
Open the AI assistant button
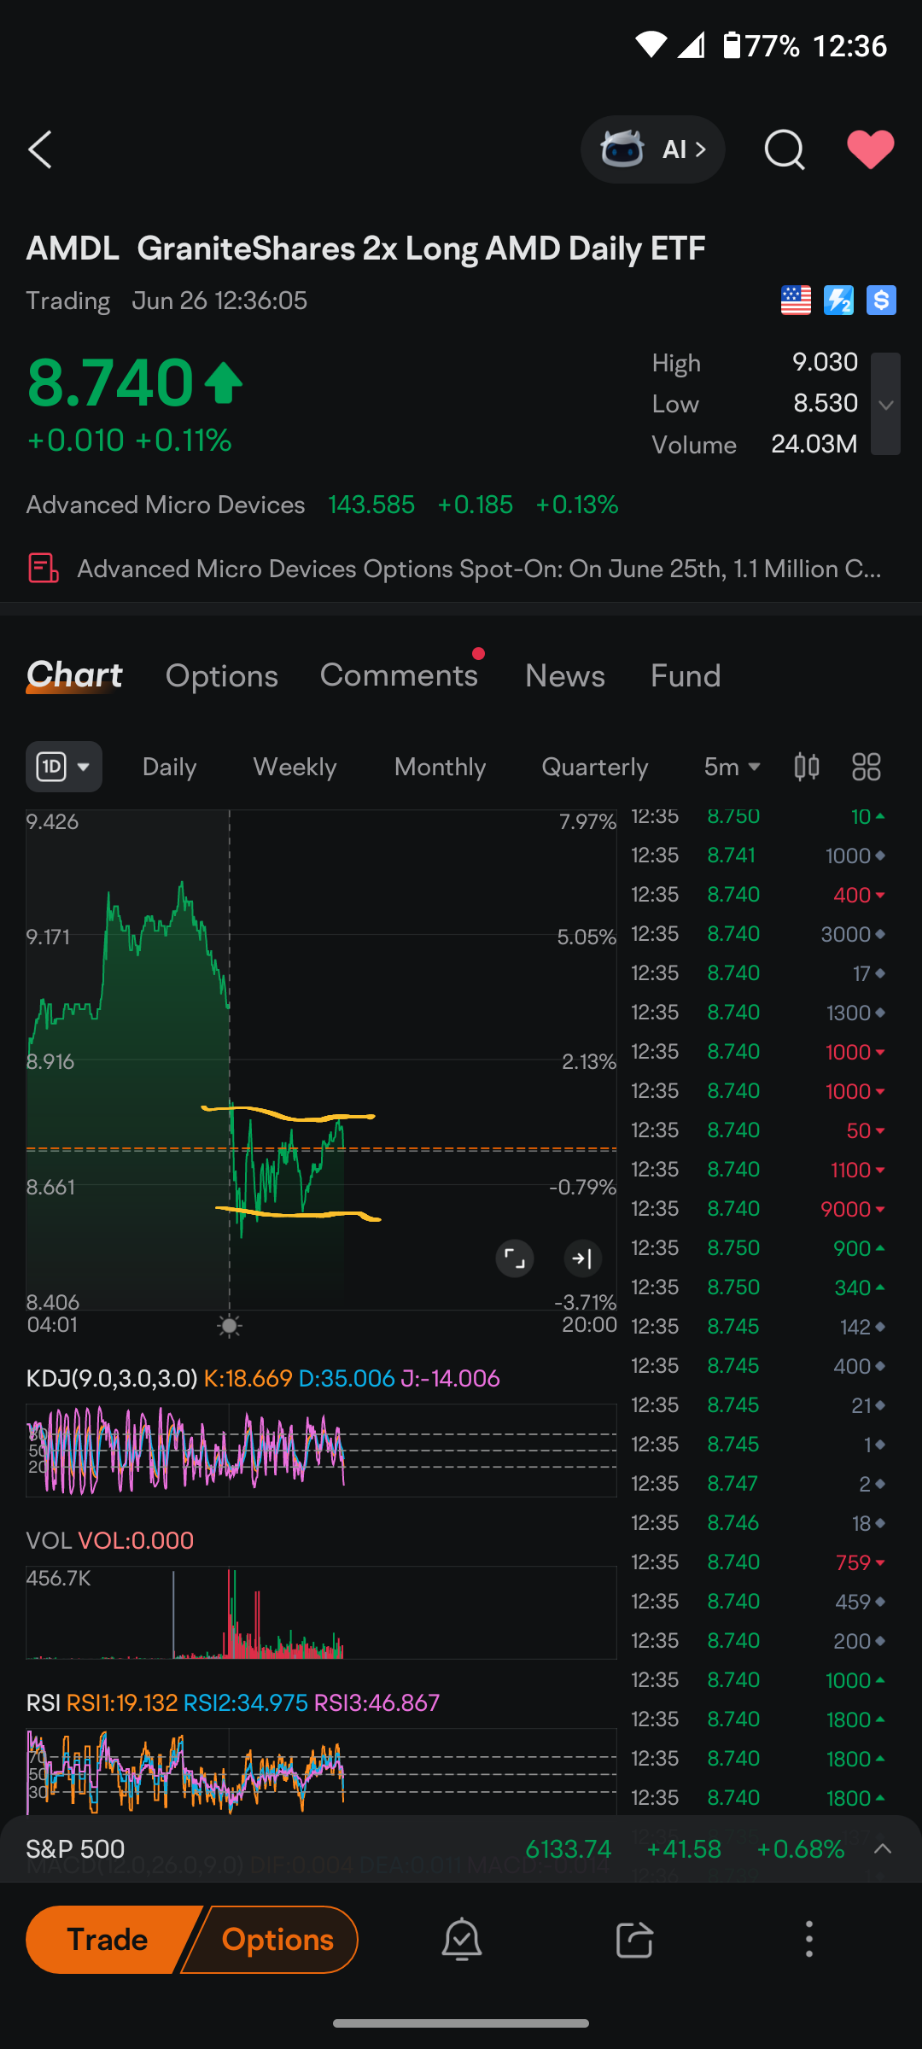[653, 150]
